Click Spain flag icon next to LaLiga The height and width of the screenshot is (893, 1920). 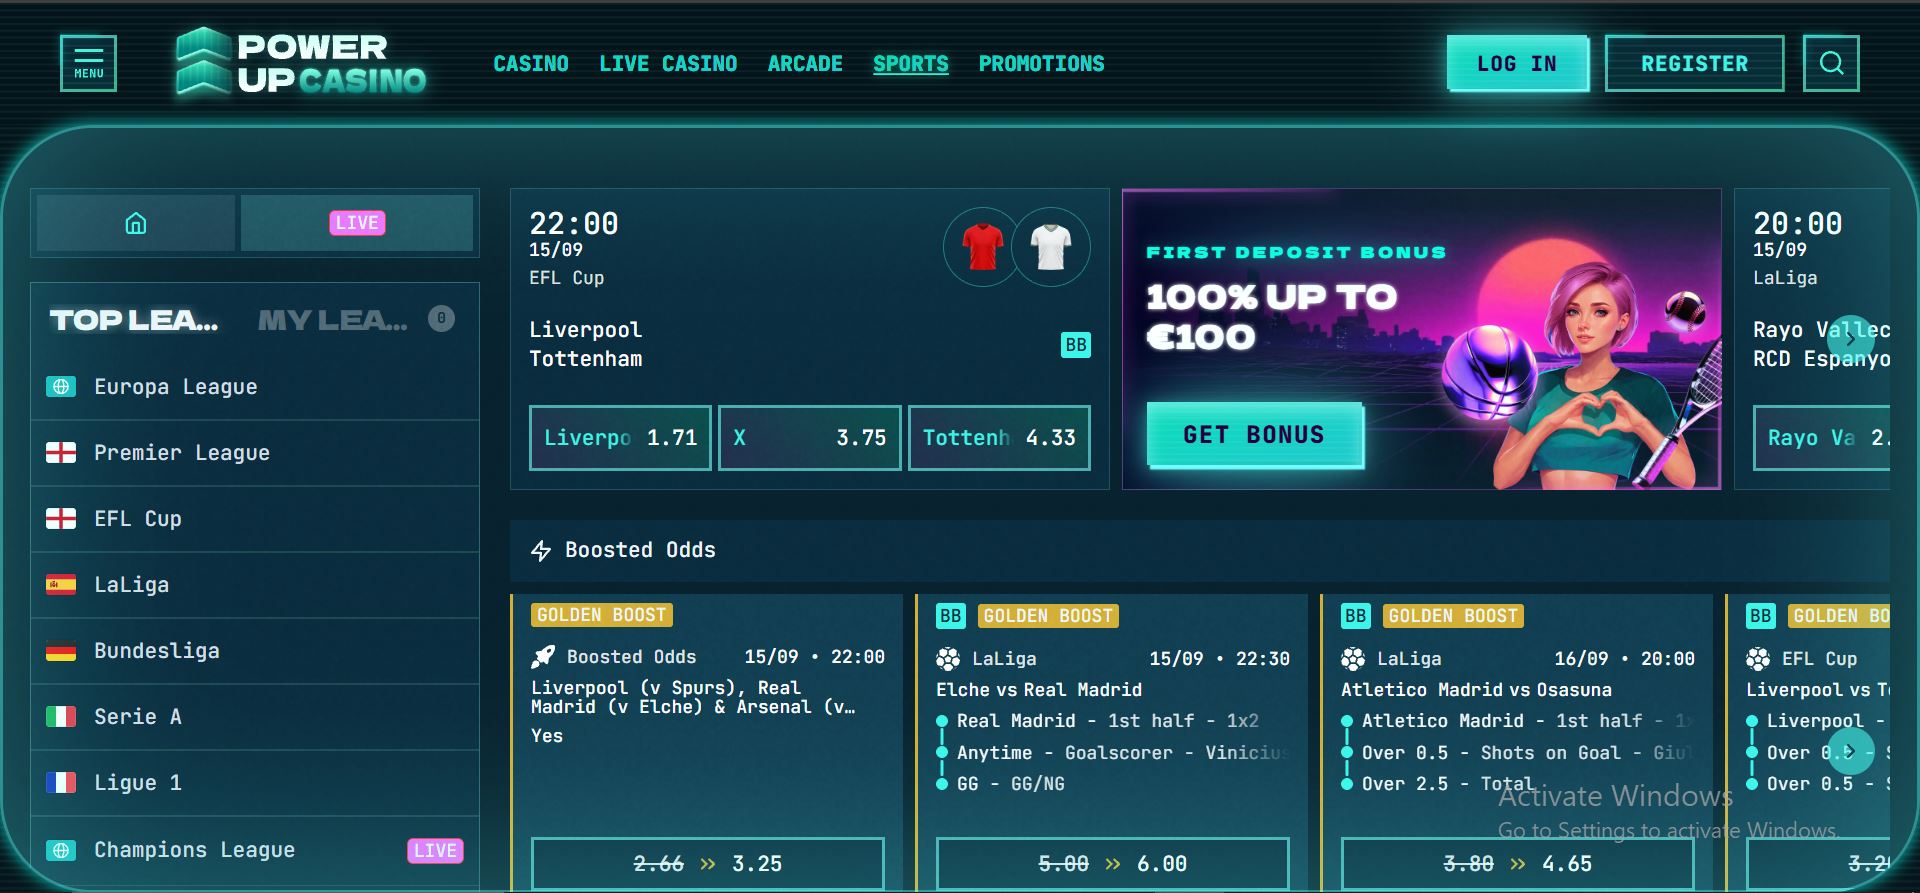click(61, 585)
